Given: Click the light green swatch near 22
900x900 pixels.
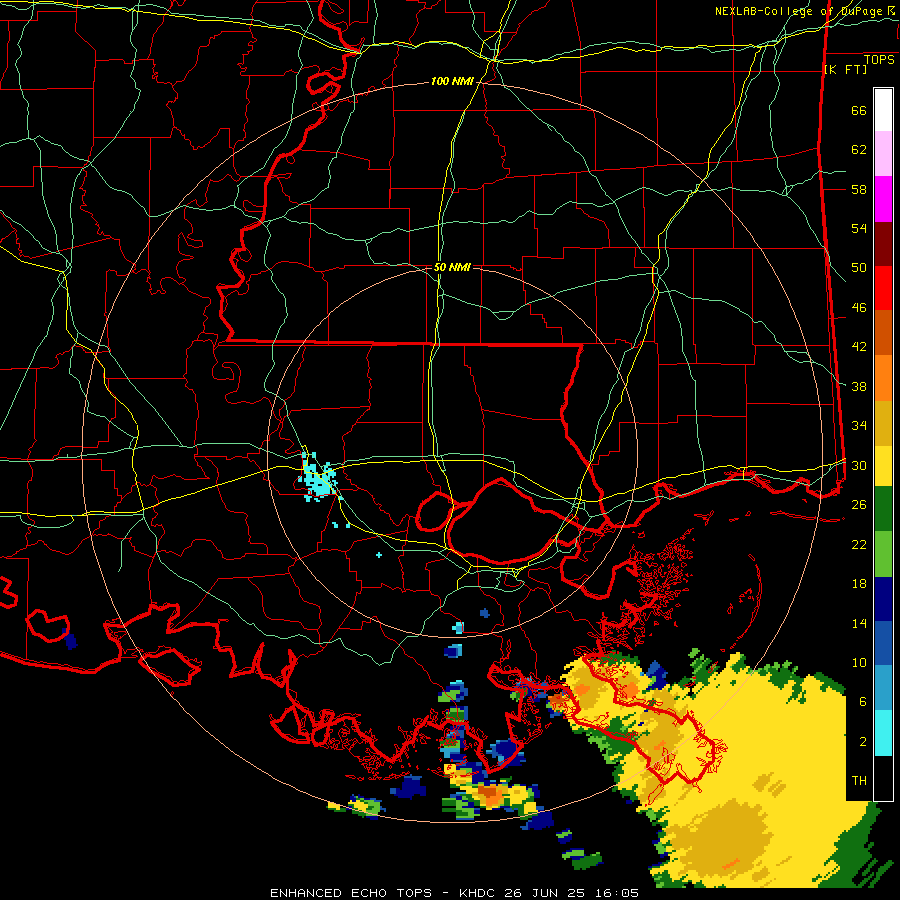Looking at the screenshot, I should tap(883, 554).
